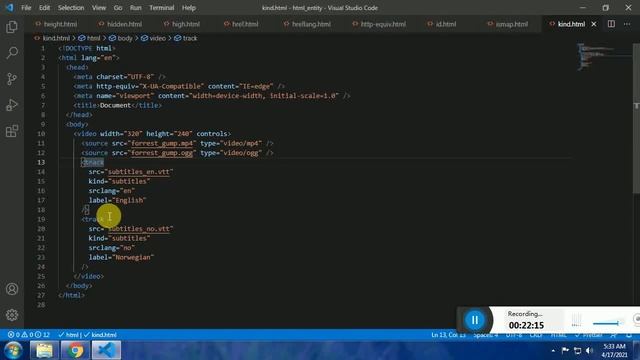Open the Selection menu
Image resolution: width=640 pixels, height=360 pixels.
pos(71,8)
